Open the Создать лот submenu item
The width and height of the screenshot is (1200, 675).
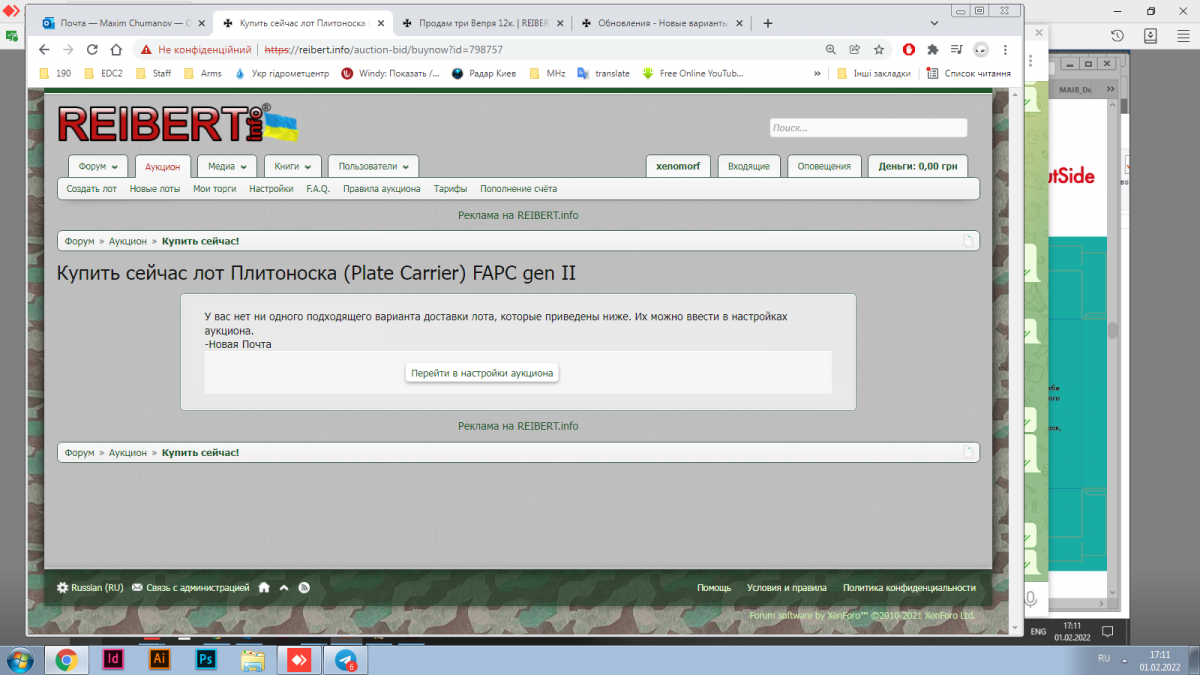click(x=91, y=189)
